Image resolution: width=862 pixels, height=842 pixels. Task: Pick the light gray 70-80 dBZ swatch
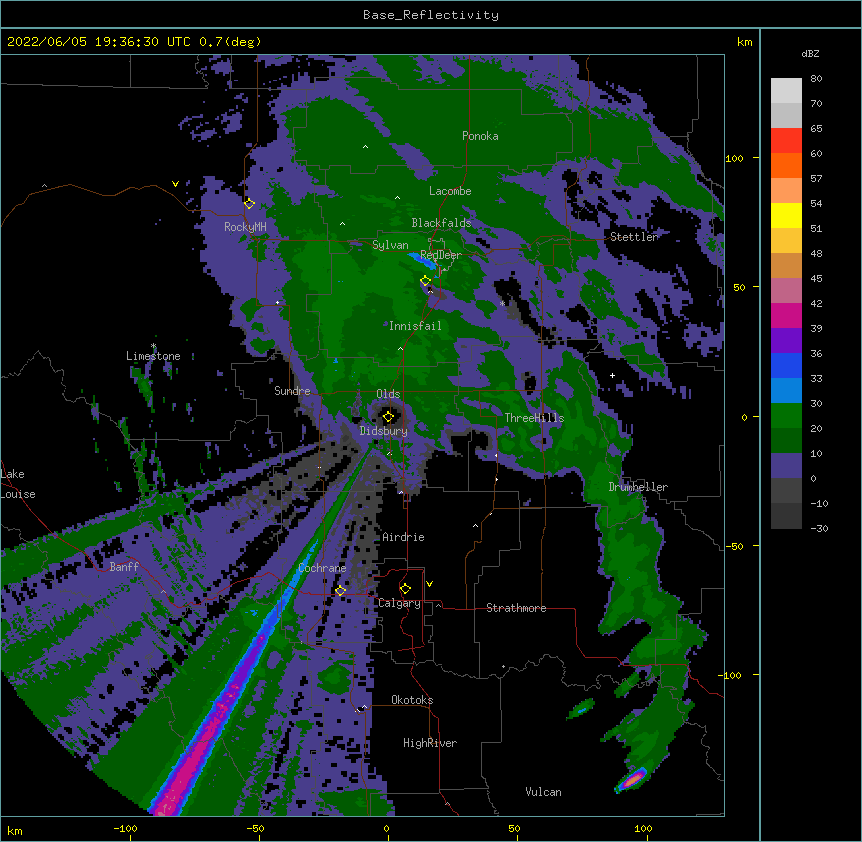tap(786, 90)
